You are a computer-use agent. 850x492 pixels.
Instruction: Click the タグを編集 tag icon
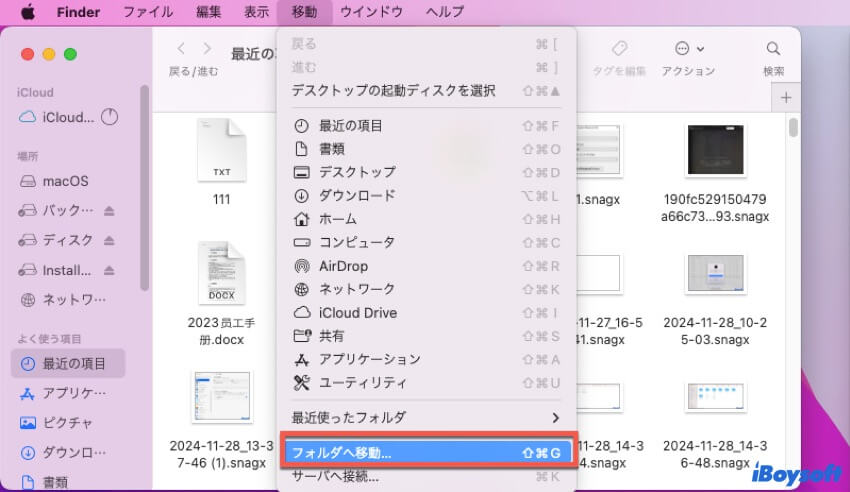pos(619,49)
